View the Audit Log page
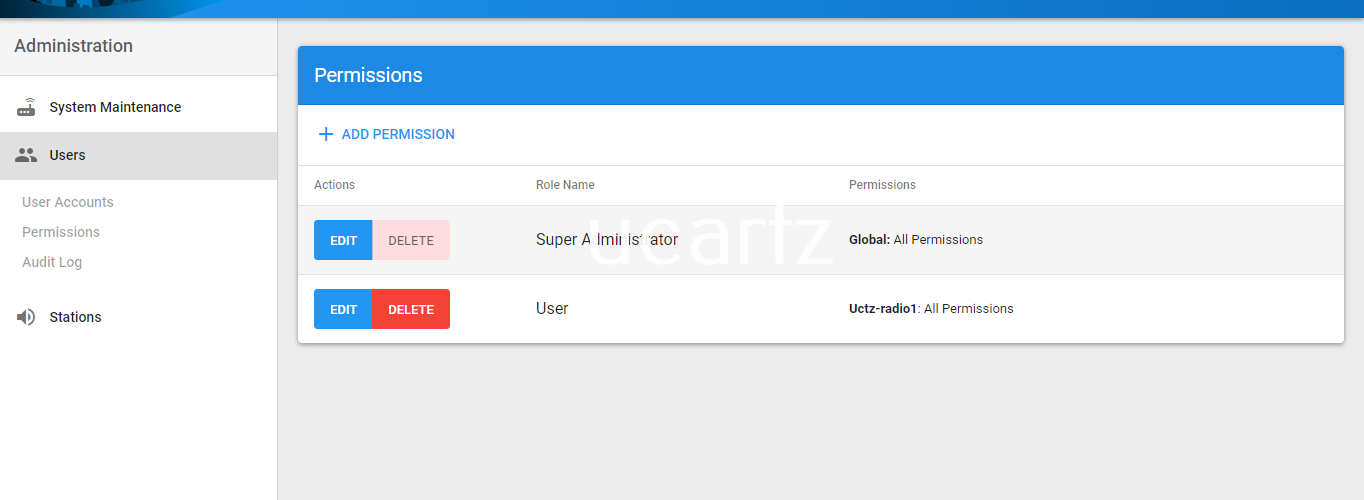Screen dimensions: 1364x500 point(52,262)
